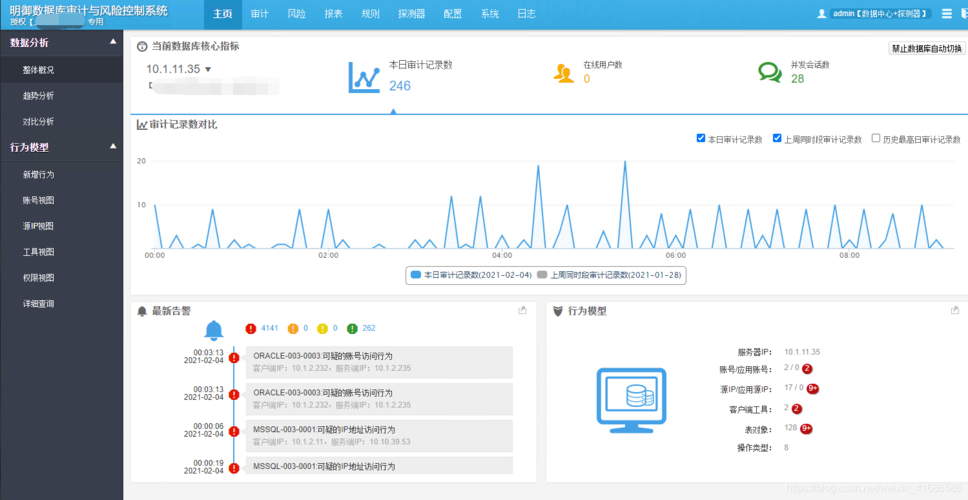Click the red alert icon beside 4141

(250, 328)
